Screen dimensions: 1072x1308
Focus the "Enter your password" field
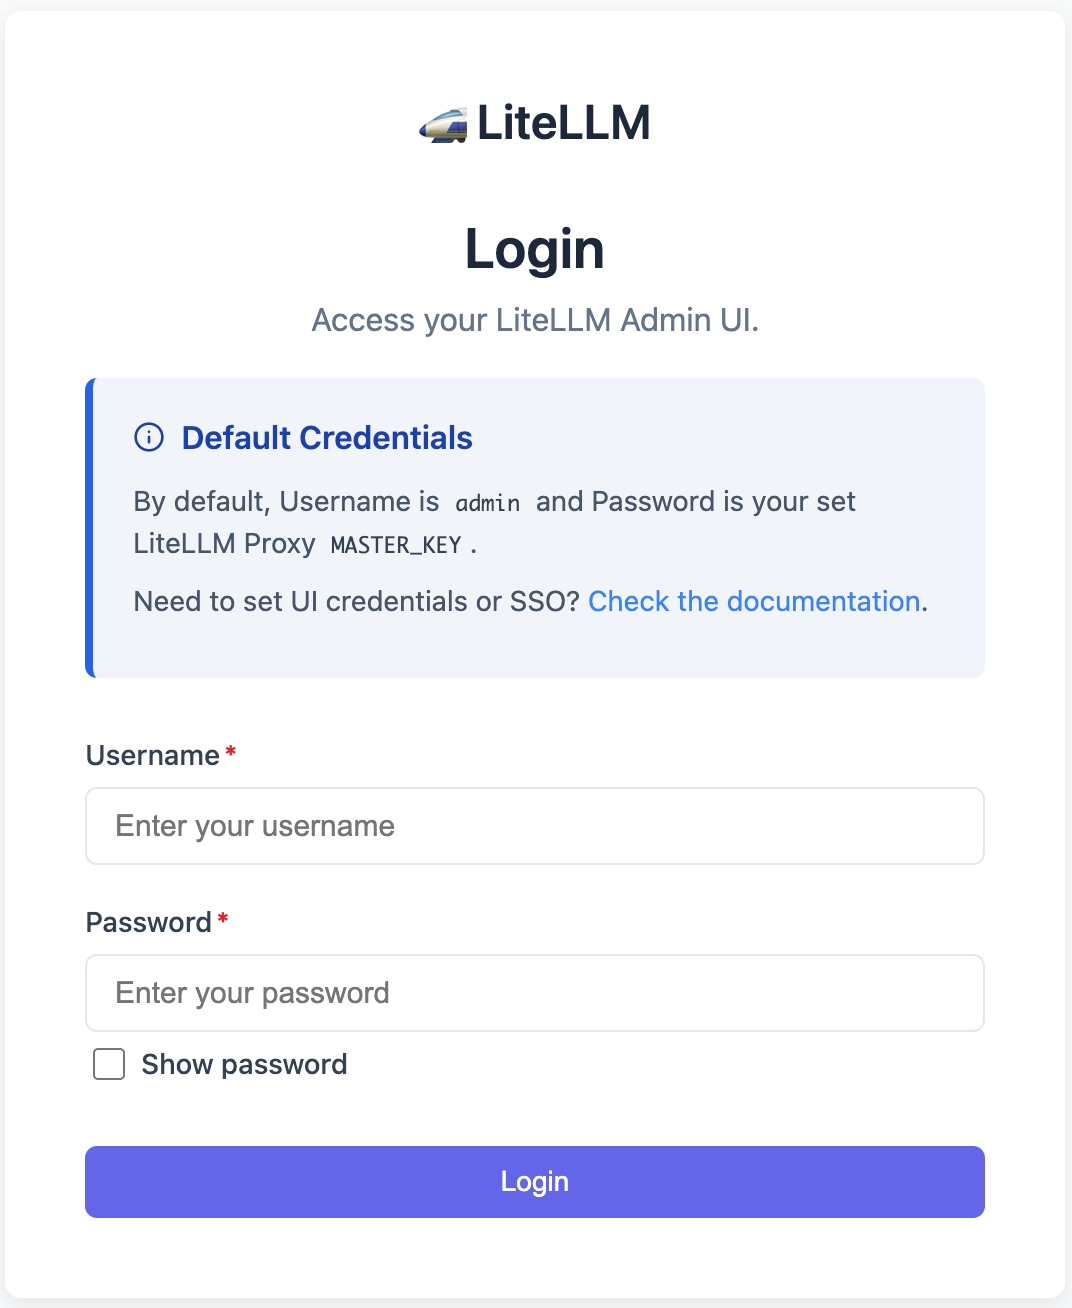535,993
